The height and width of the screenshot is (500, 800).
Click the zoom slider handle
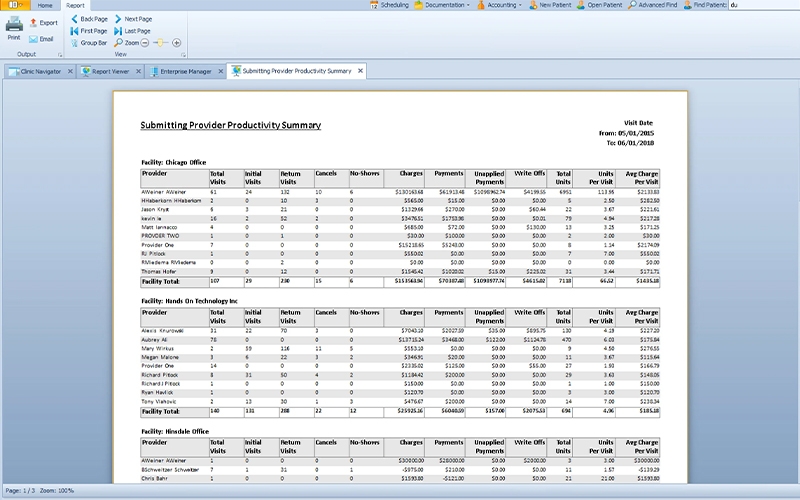pos(161,44)
